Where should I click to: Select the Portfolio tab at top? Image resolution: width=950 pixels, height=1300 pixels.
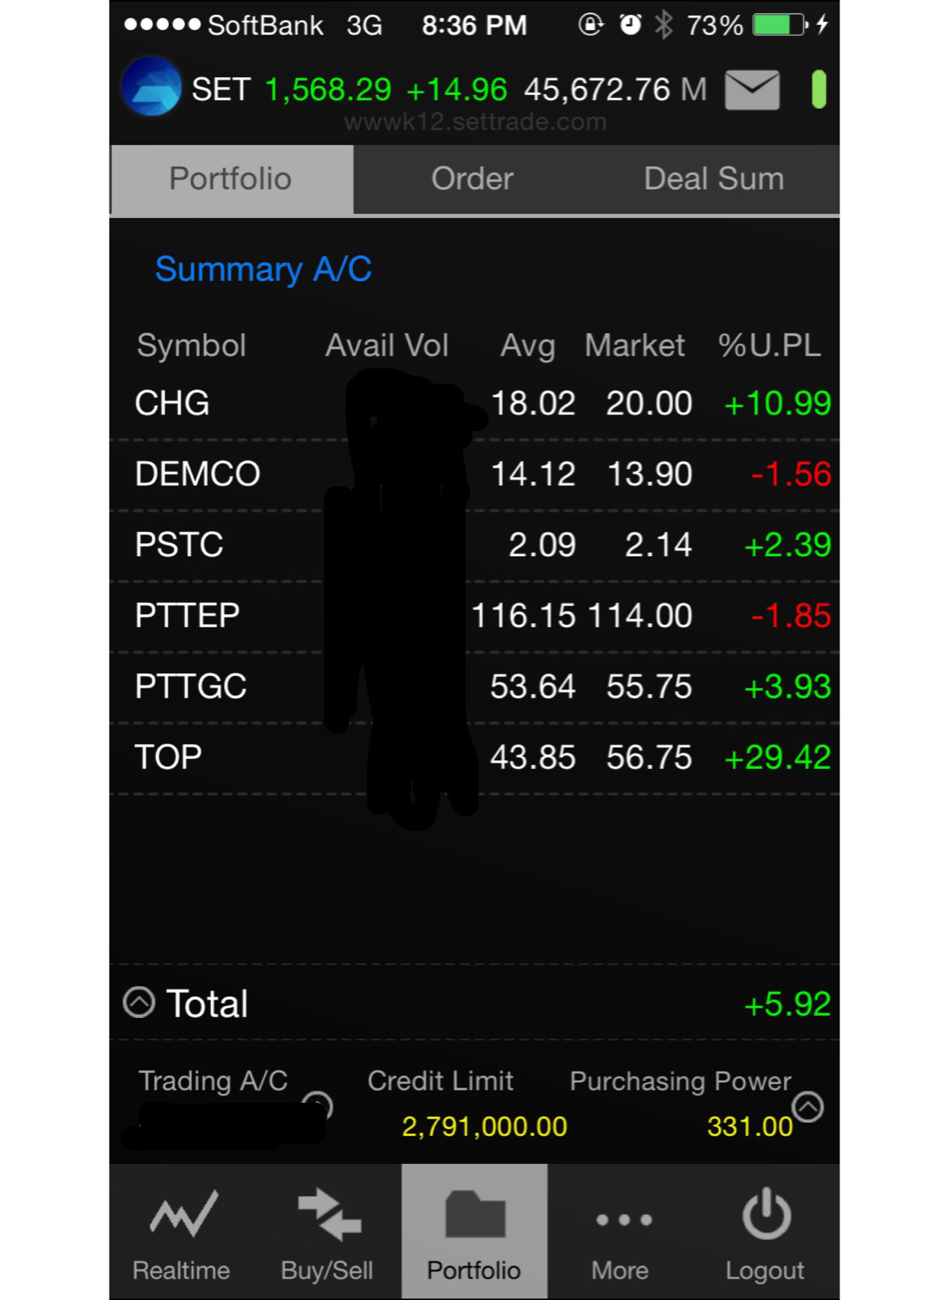(x=231, y=179)
